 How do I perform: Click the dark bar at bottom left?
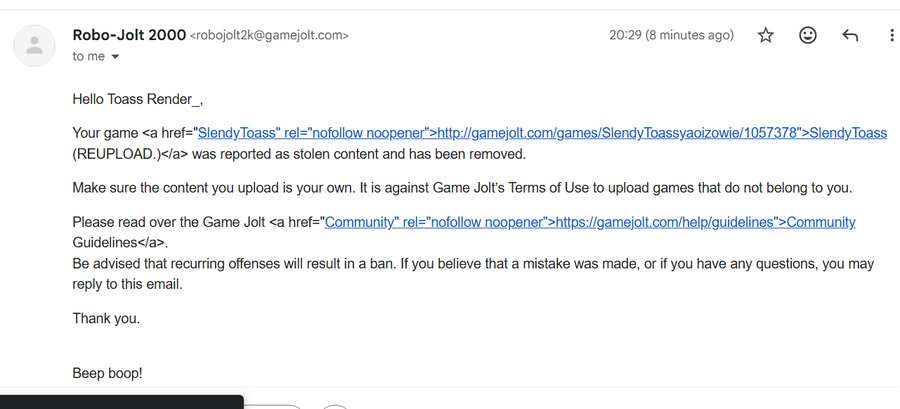pos(120,401)
